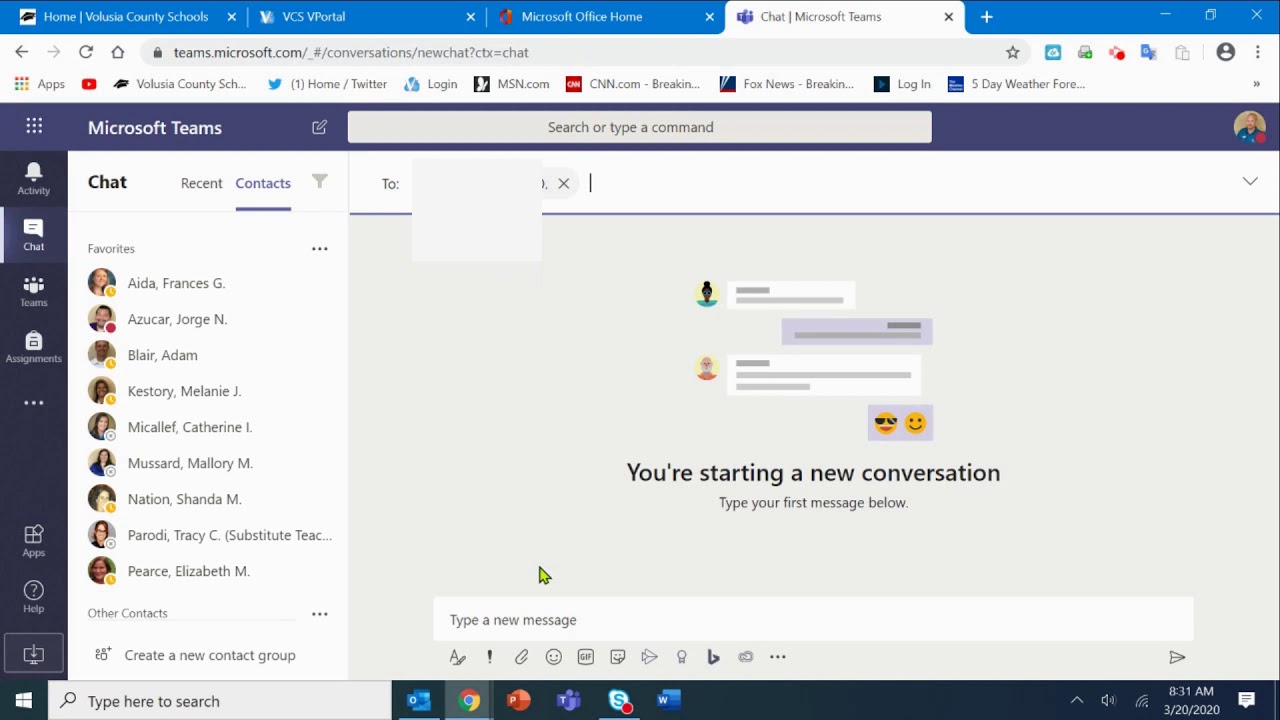Open 5 Day Weather Forecast bookmark
The image size is (1280, 720).
tap(1016, 84)
